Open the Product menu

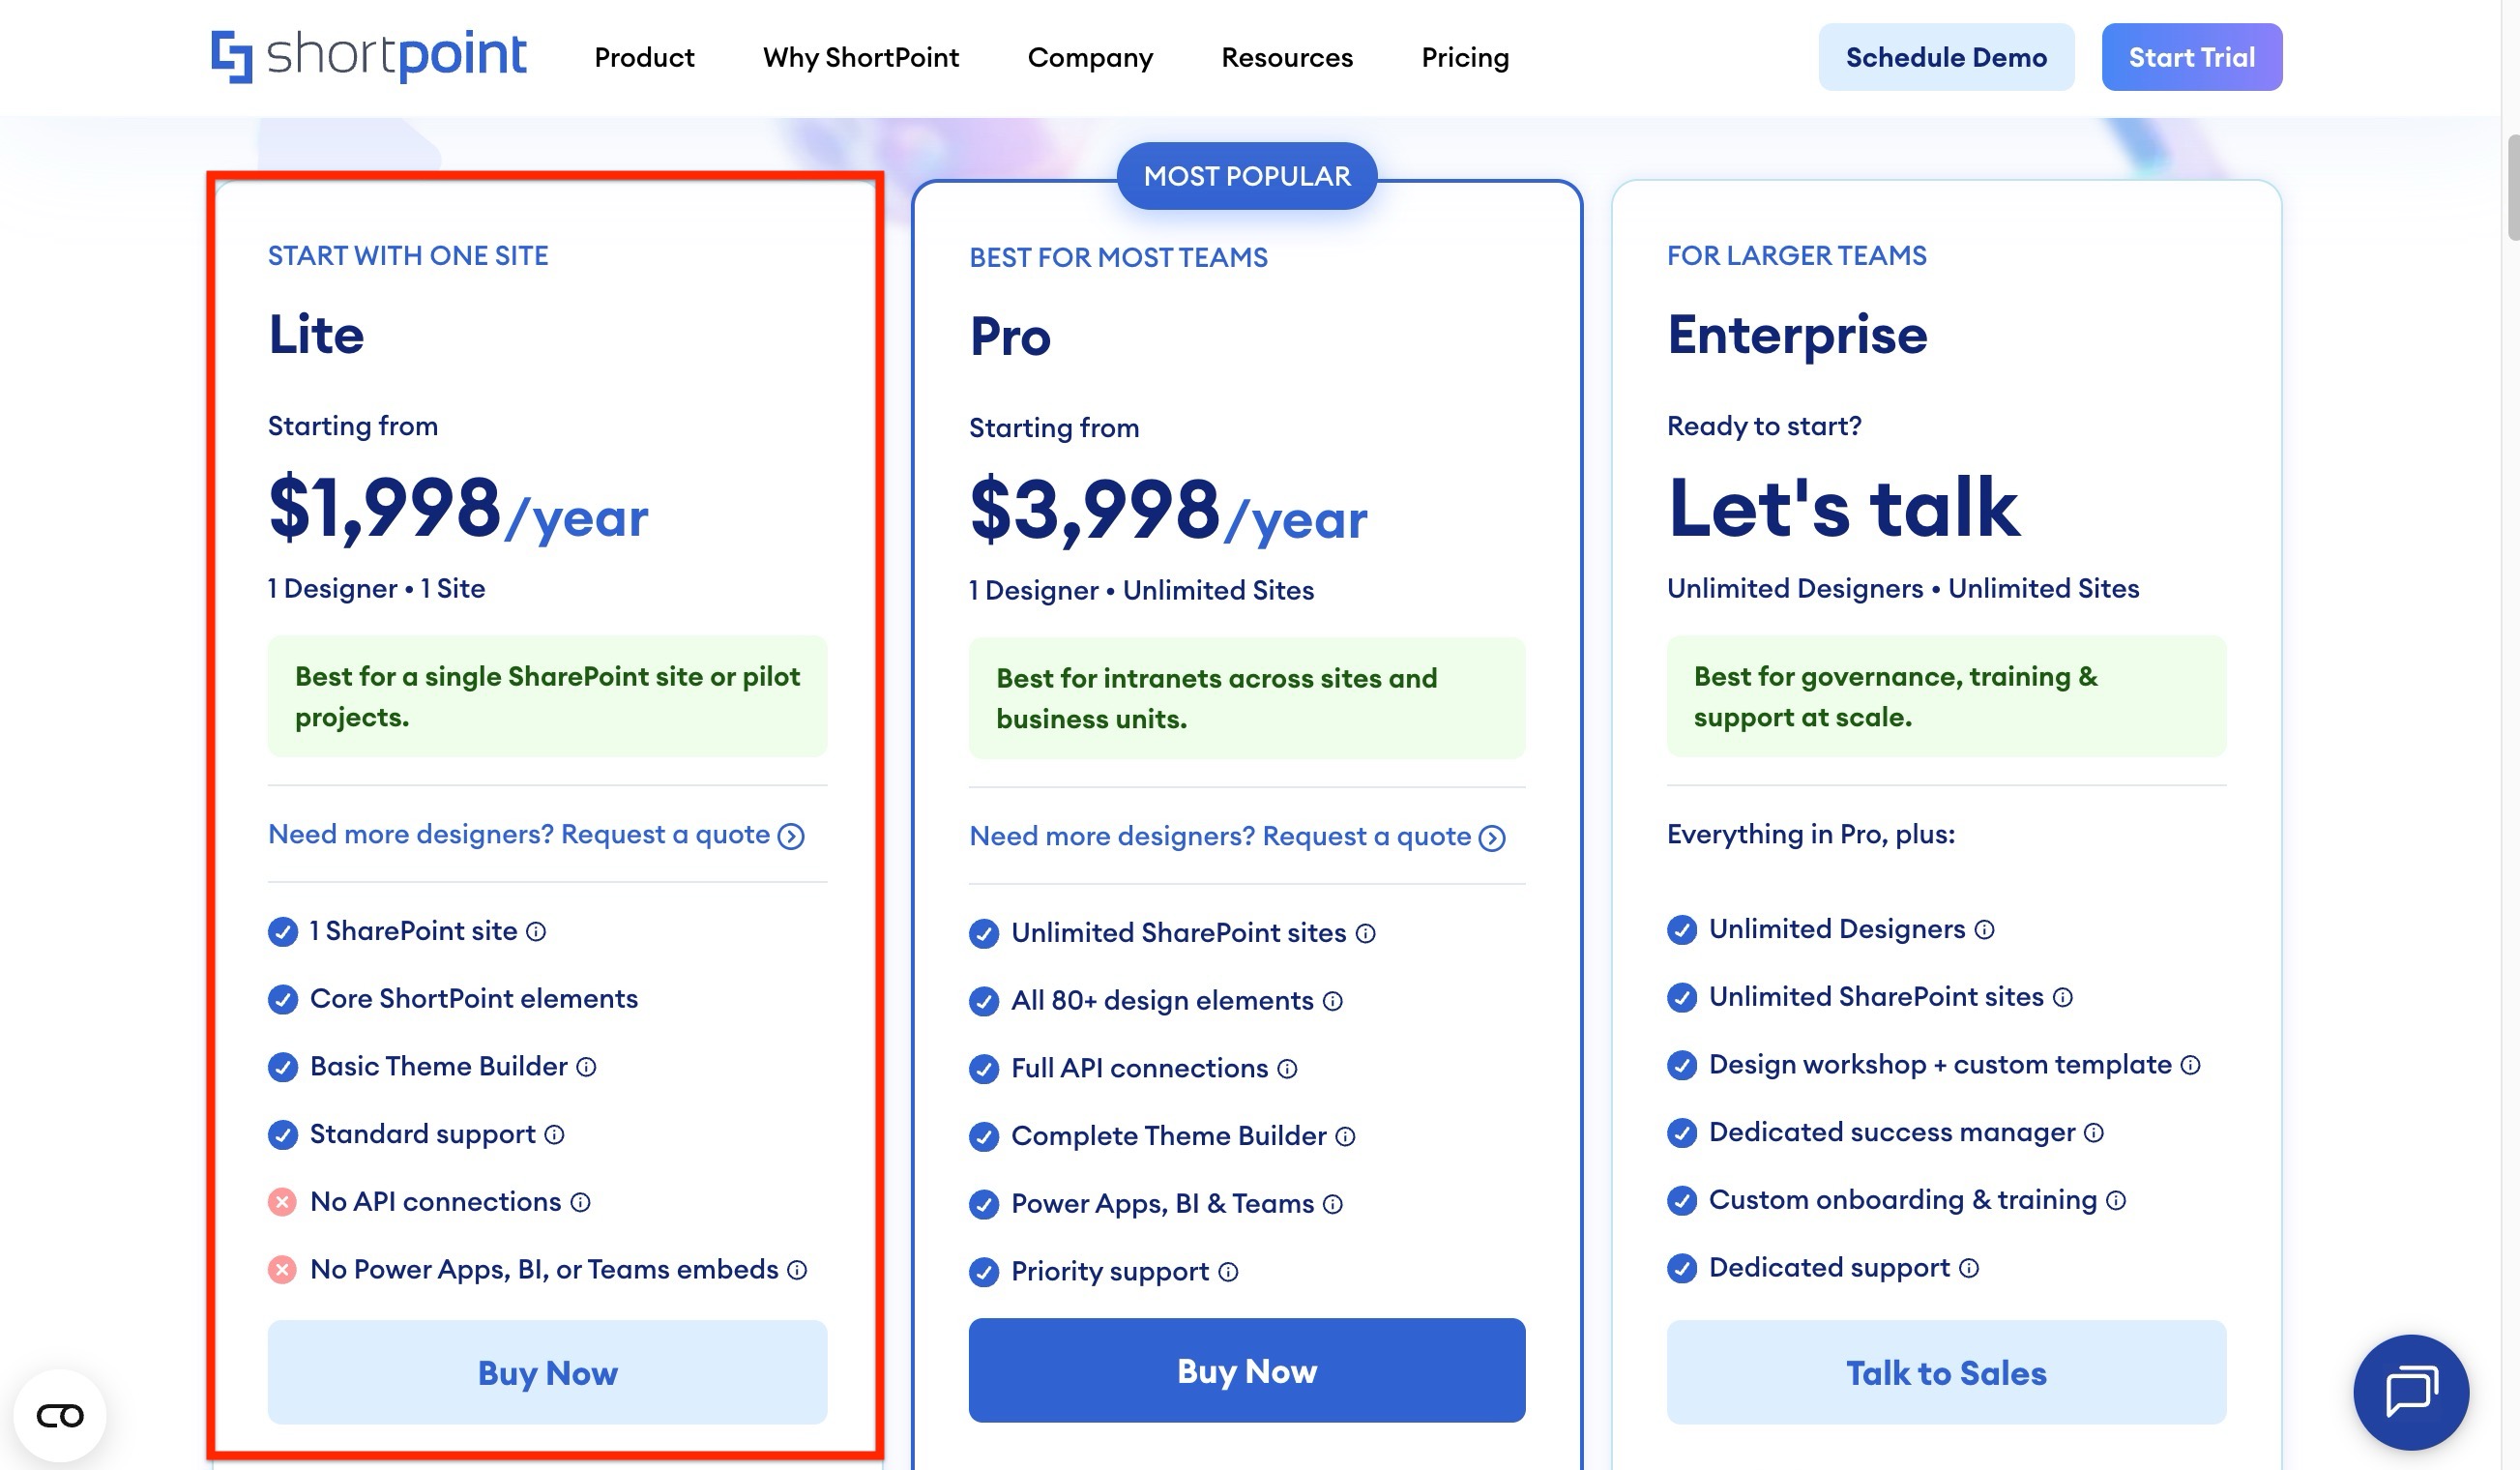(x=643, y=57)
